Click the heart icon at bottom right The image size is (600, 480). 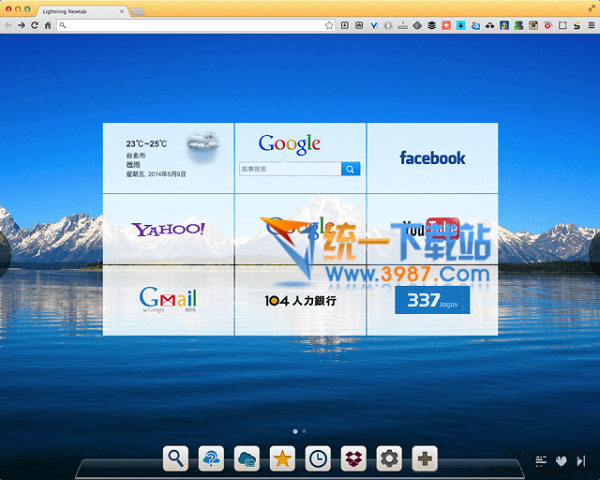pyautogui.click(x=562, y=461)
